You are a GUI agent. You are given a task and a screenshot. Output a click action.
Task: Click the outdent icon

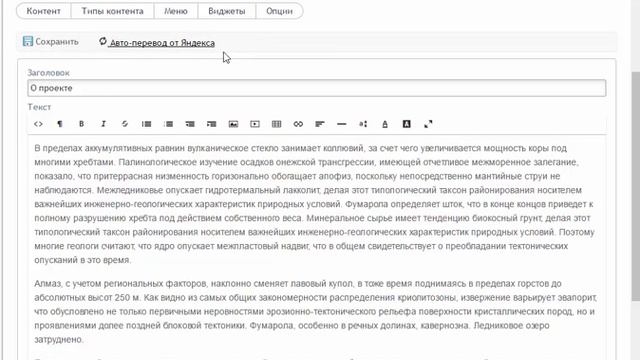[x=190, y=124]
